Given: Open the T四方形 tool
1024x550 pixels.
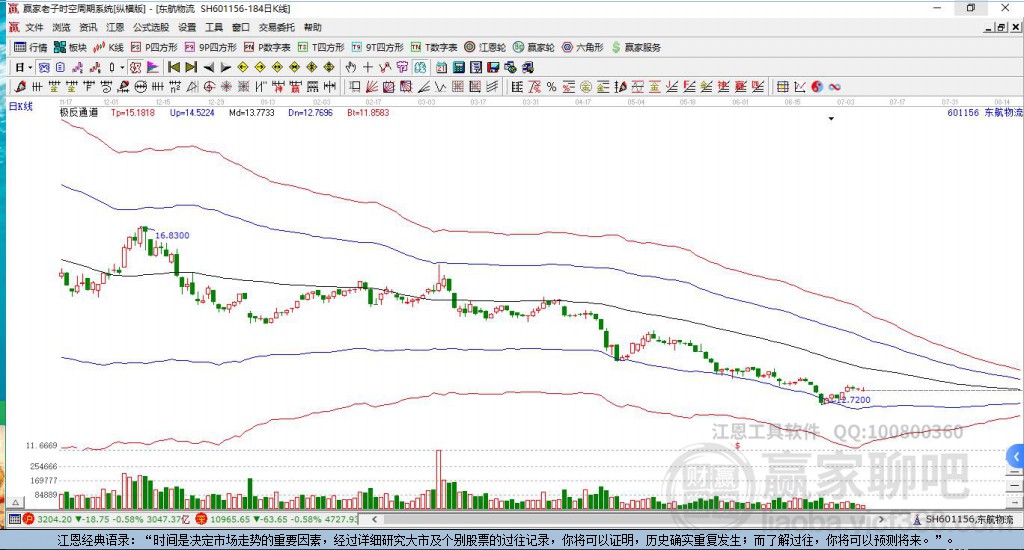Looking at the screenshot, I should [321, 47].
